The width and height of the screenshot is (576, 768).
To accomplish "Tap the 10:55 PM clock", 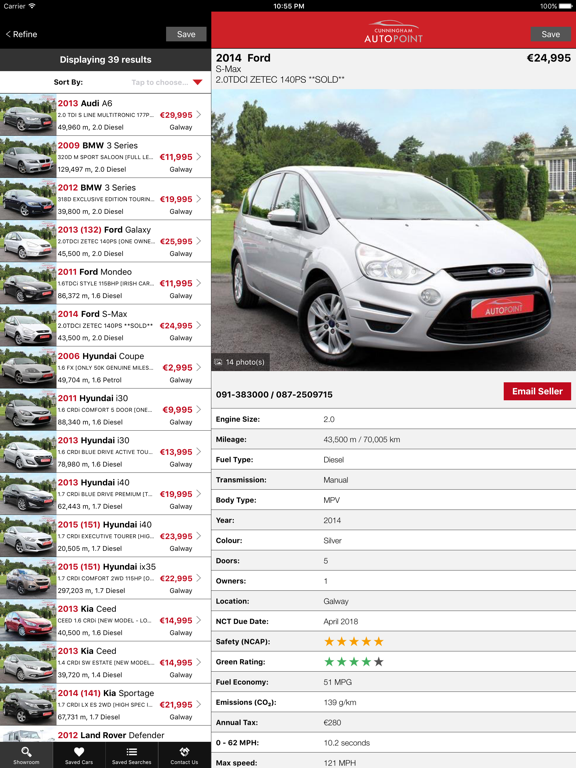I will tap(288, 6).
